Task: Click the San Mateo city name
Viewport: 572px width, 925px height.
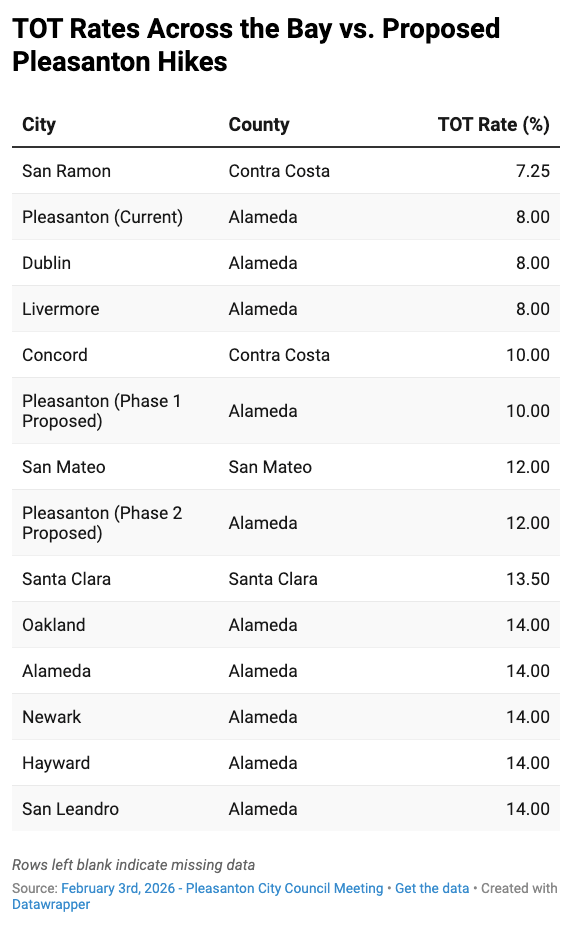Action: tap(64, 467)
